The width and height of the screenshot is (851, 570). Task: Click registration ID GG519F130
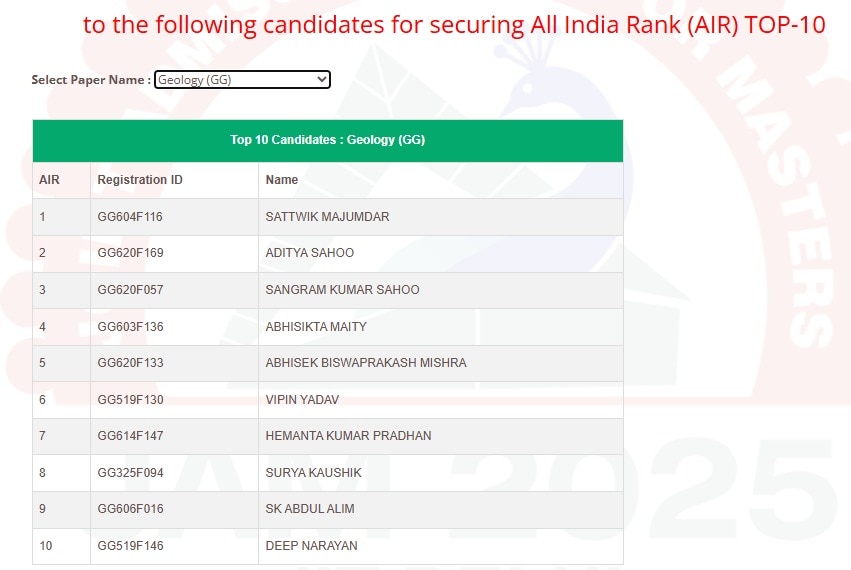(x=130, y=400)
